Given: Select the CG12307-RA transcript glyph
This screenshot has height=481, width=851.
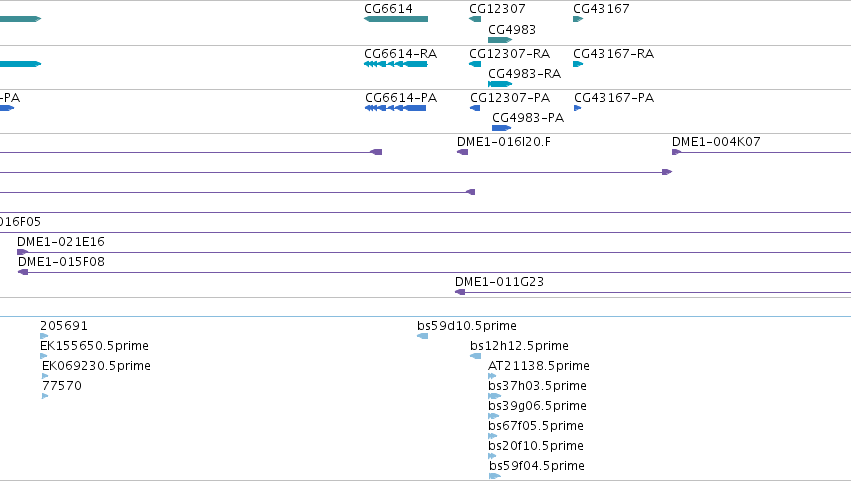Looking at the screenshot, I should click(x=475, y=64).
